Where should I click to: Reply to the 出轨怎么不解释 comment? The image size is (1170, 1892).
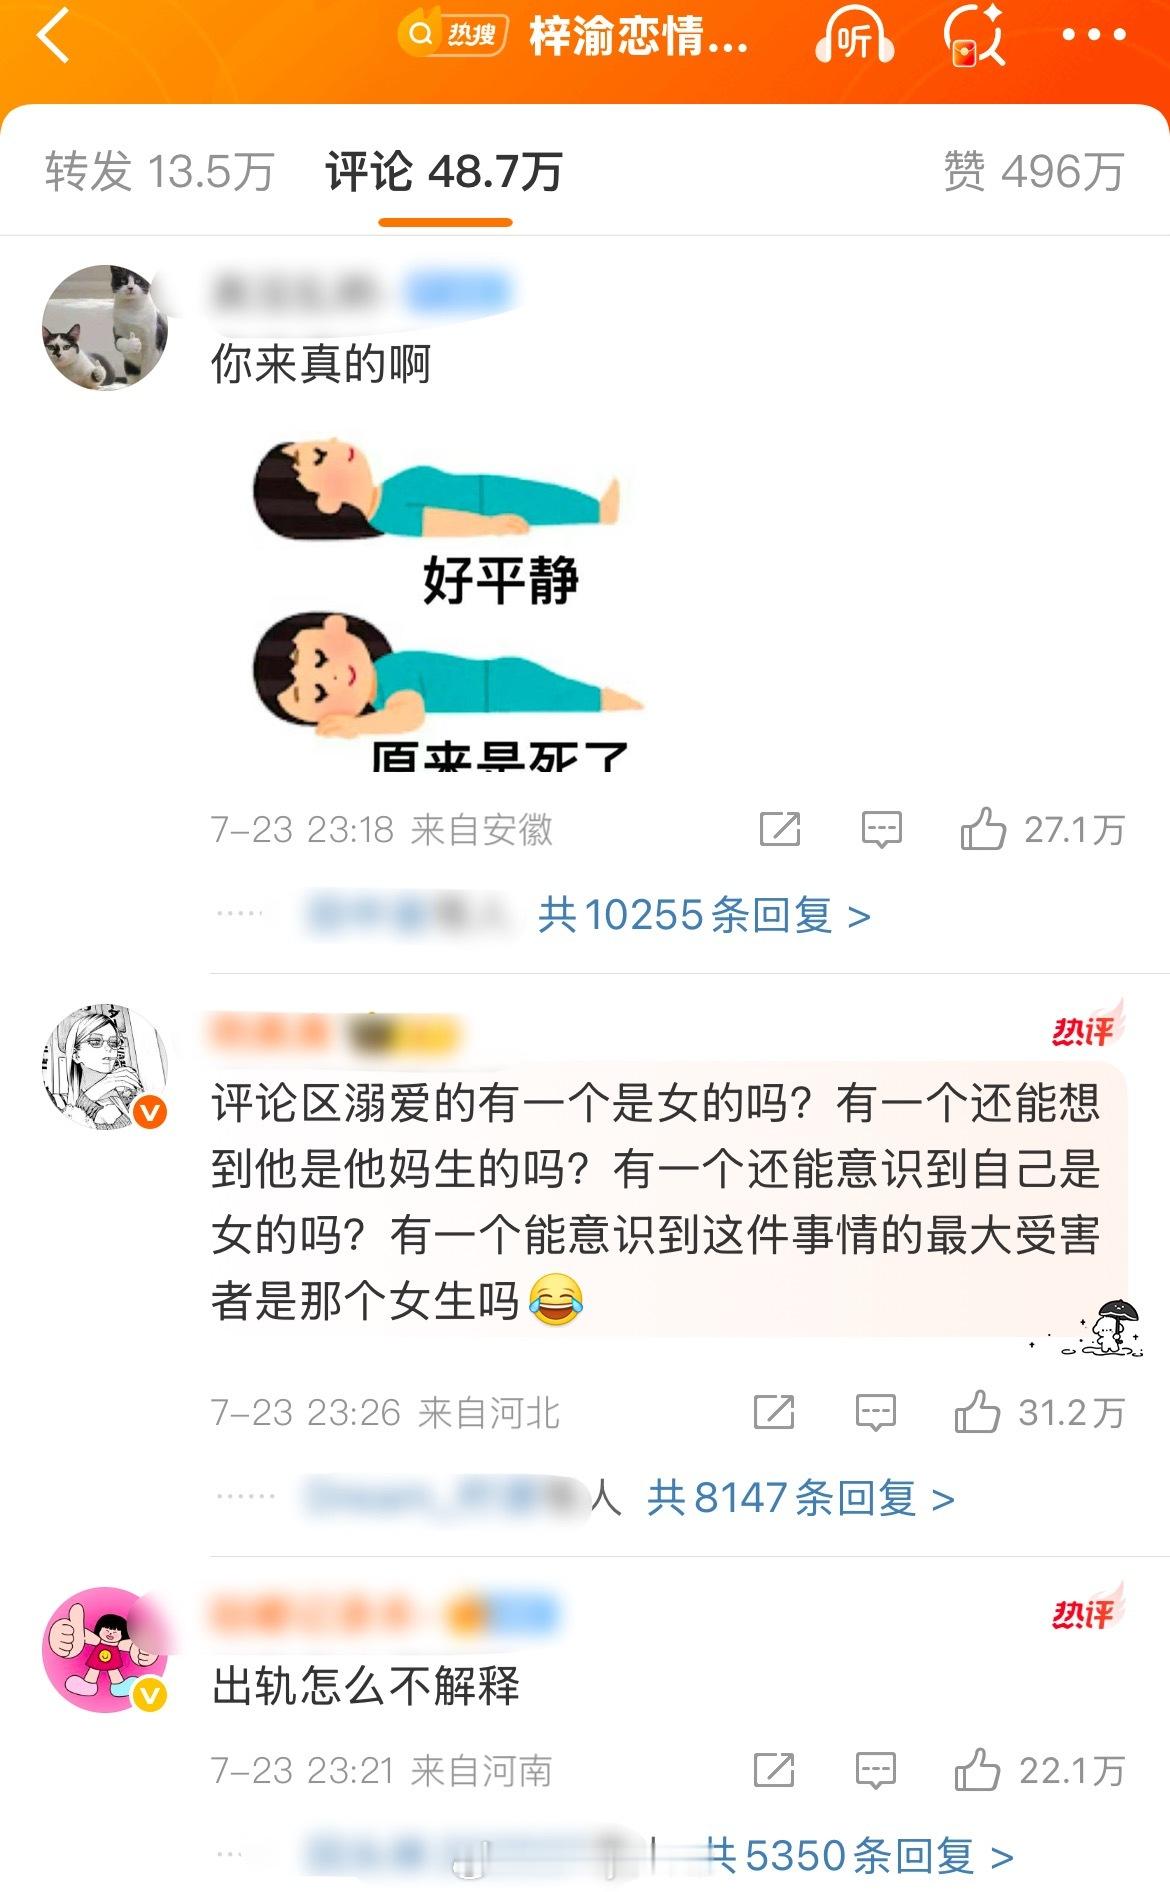coord(876,1770)
